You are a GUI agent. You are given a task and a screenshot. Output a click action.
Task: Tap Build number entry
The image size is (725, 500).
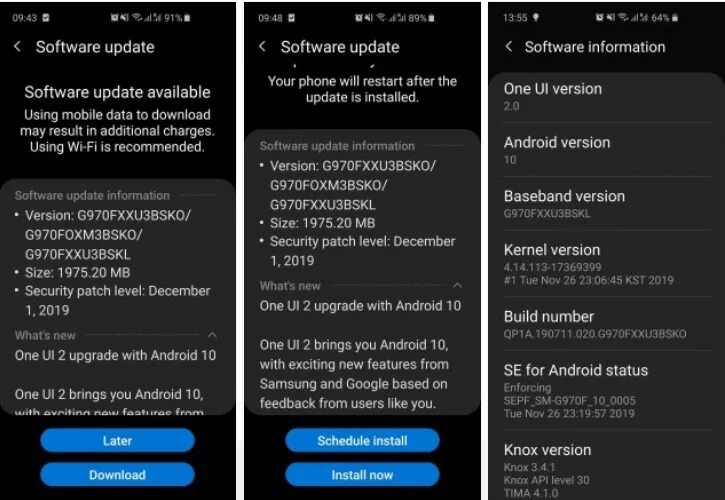tap(607, 324)
